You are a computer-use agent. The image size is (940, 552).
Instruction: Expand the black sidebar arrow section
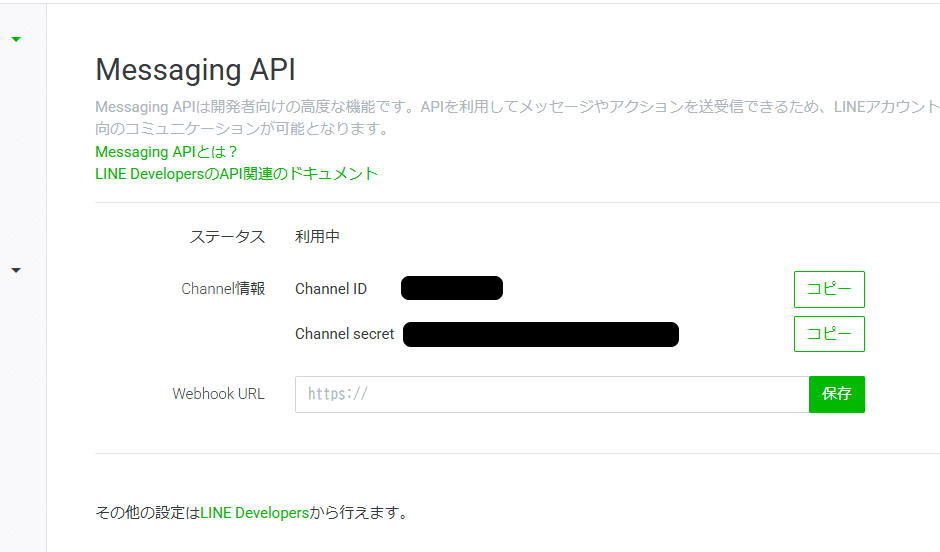point(16,270)
